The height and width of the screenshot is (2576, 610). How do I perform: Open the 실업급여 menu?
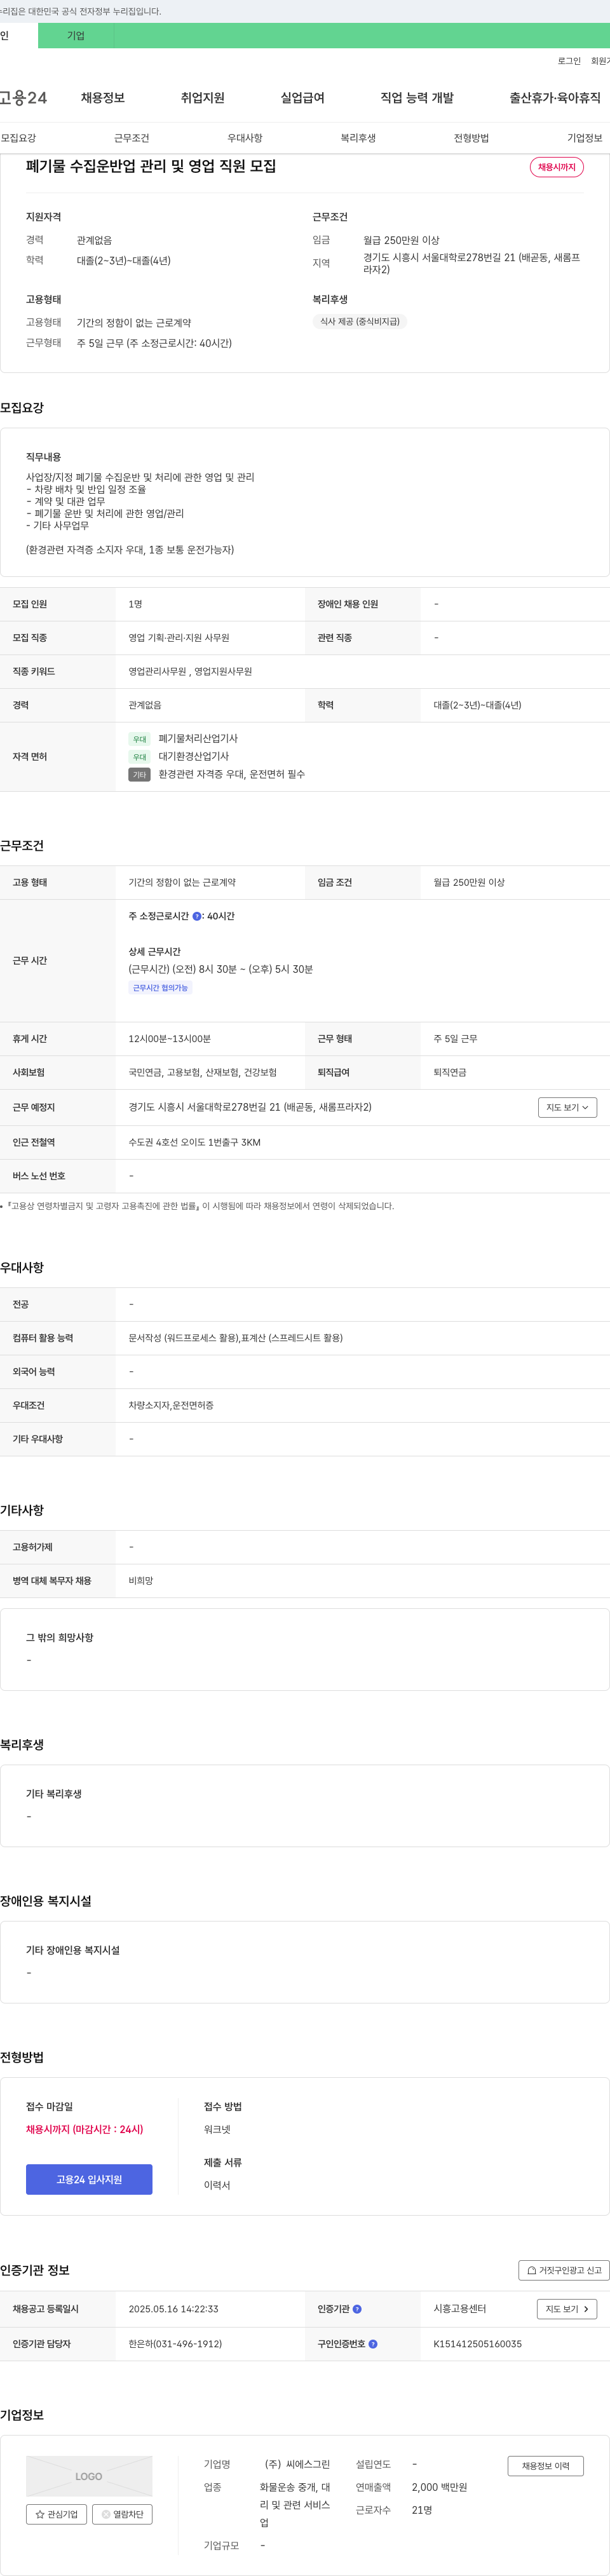[302, 98]
